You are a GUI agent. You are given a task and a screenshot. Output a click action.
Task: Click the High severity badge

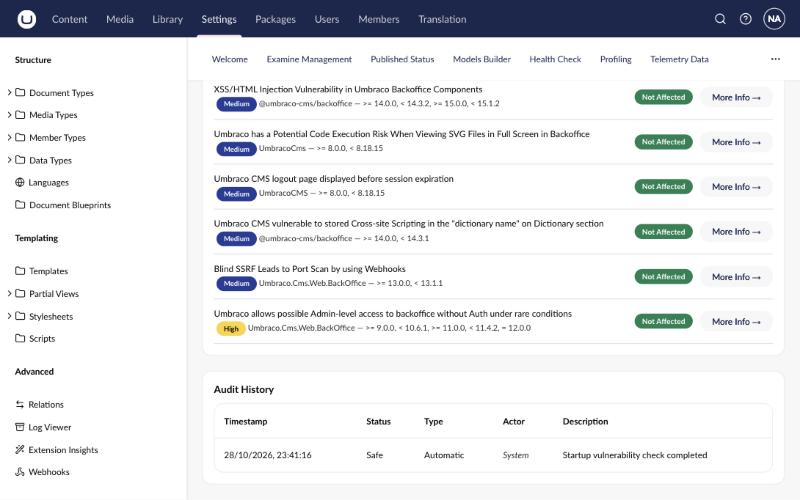pos(231,329)
